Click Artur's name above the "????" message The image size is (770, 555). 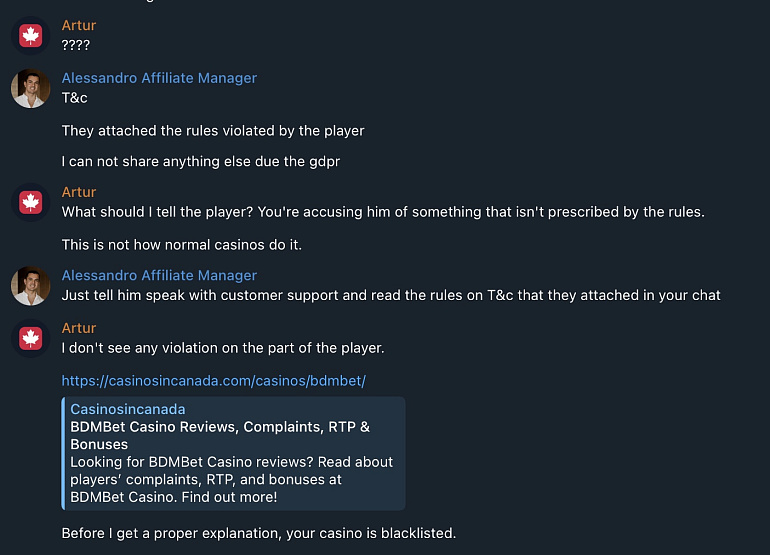pos(79,25)
